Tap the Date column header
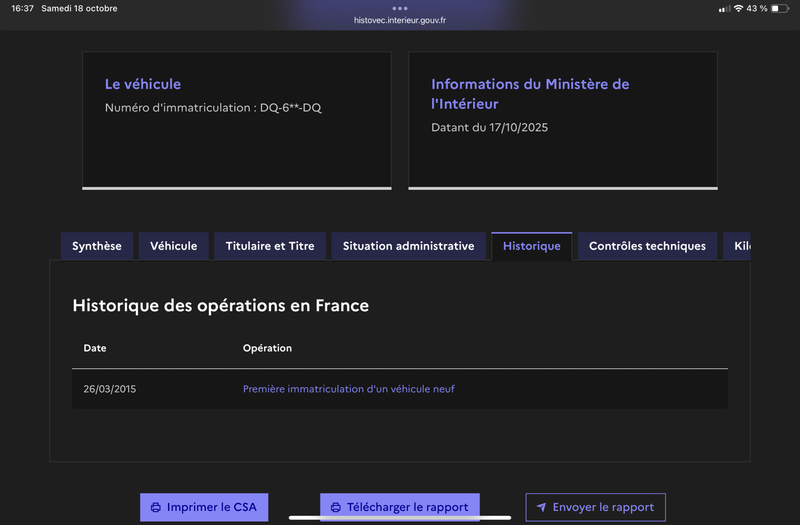The height and width of the screenshot is (525, 800). (95, 348)
